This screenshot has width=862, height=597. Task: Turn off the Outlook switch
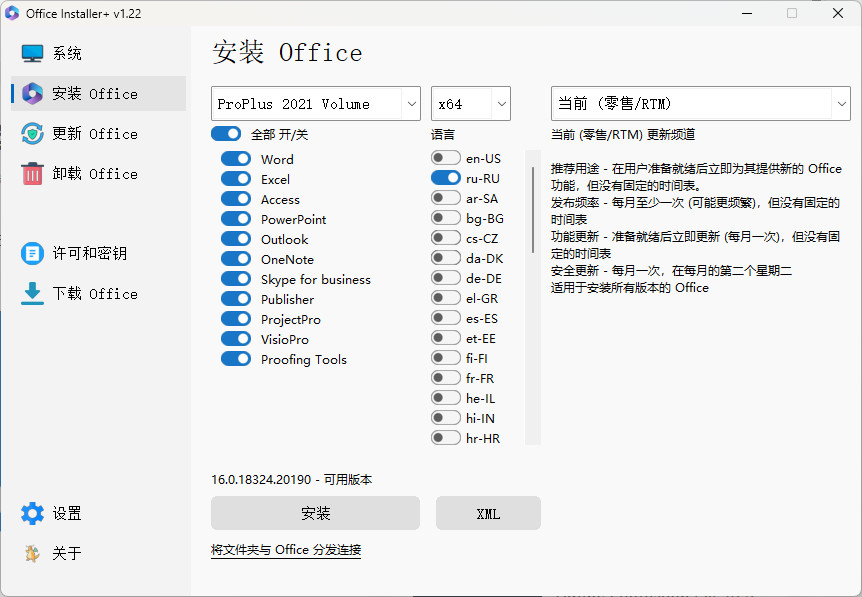236,239
